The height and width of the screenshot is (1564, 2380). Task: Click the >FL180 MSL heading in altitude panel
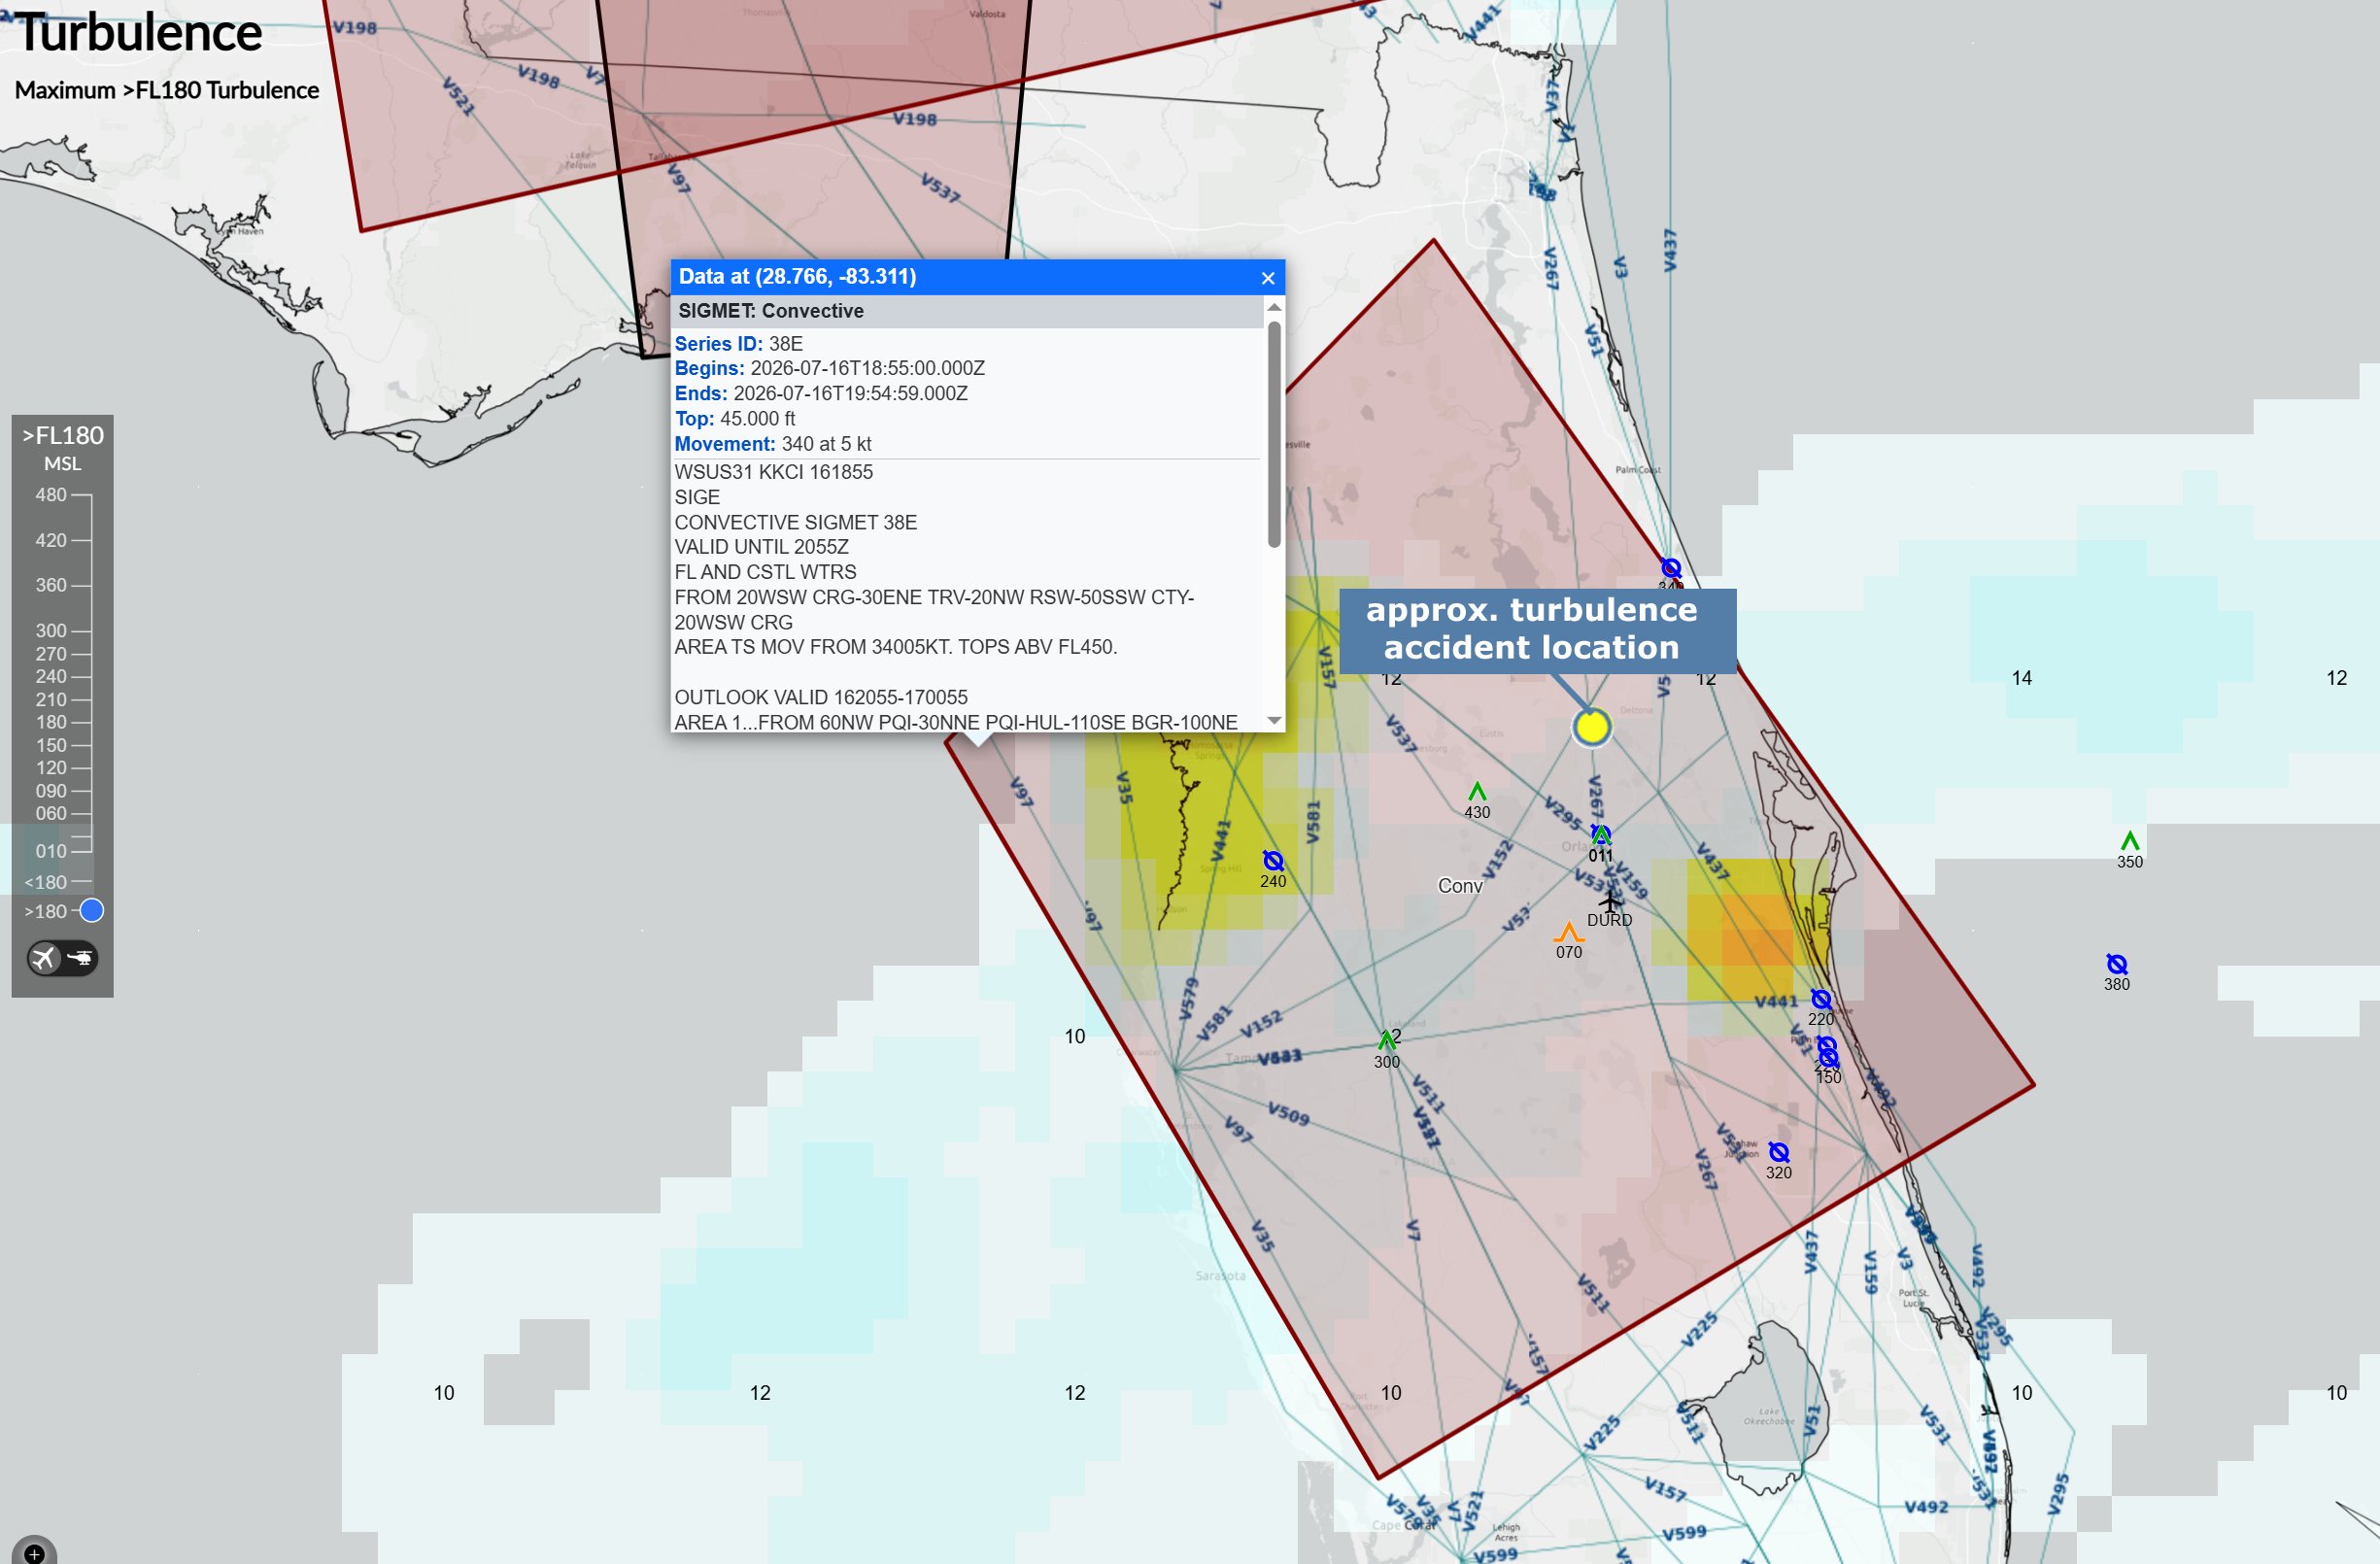[x=63, y=448]
